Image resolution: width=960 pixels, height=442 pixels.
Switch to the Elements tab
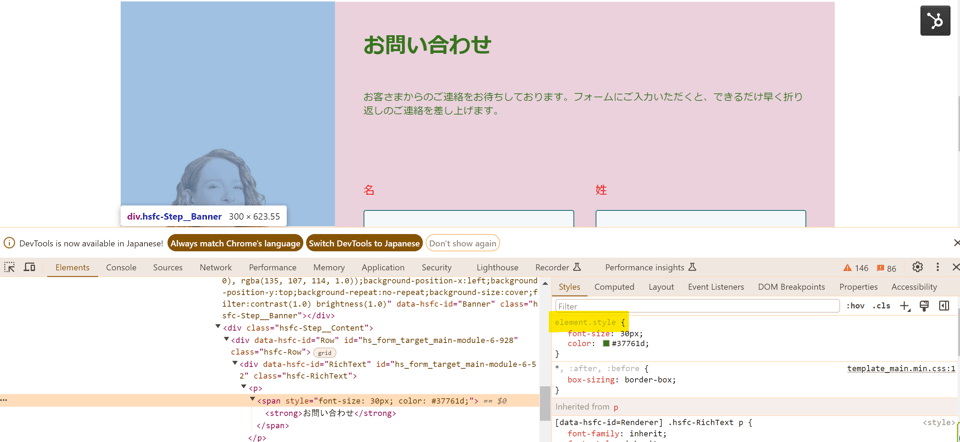coord(72,268)
